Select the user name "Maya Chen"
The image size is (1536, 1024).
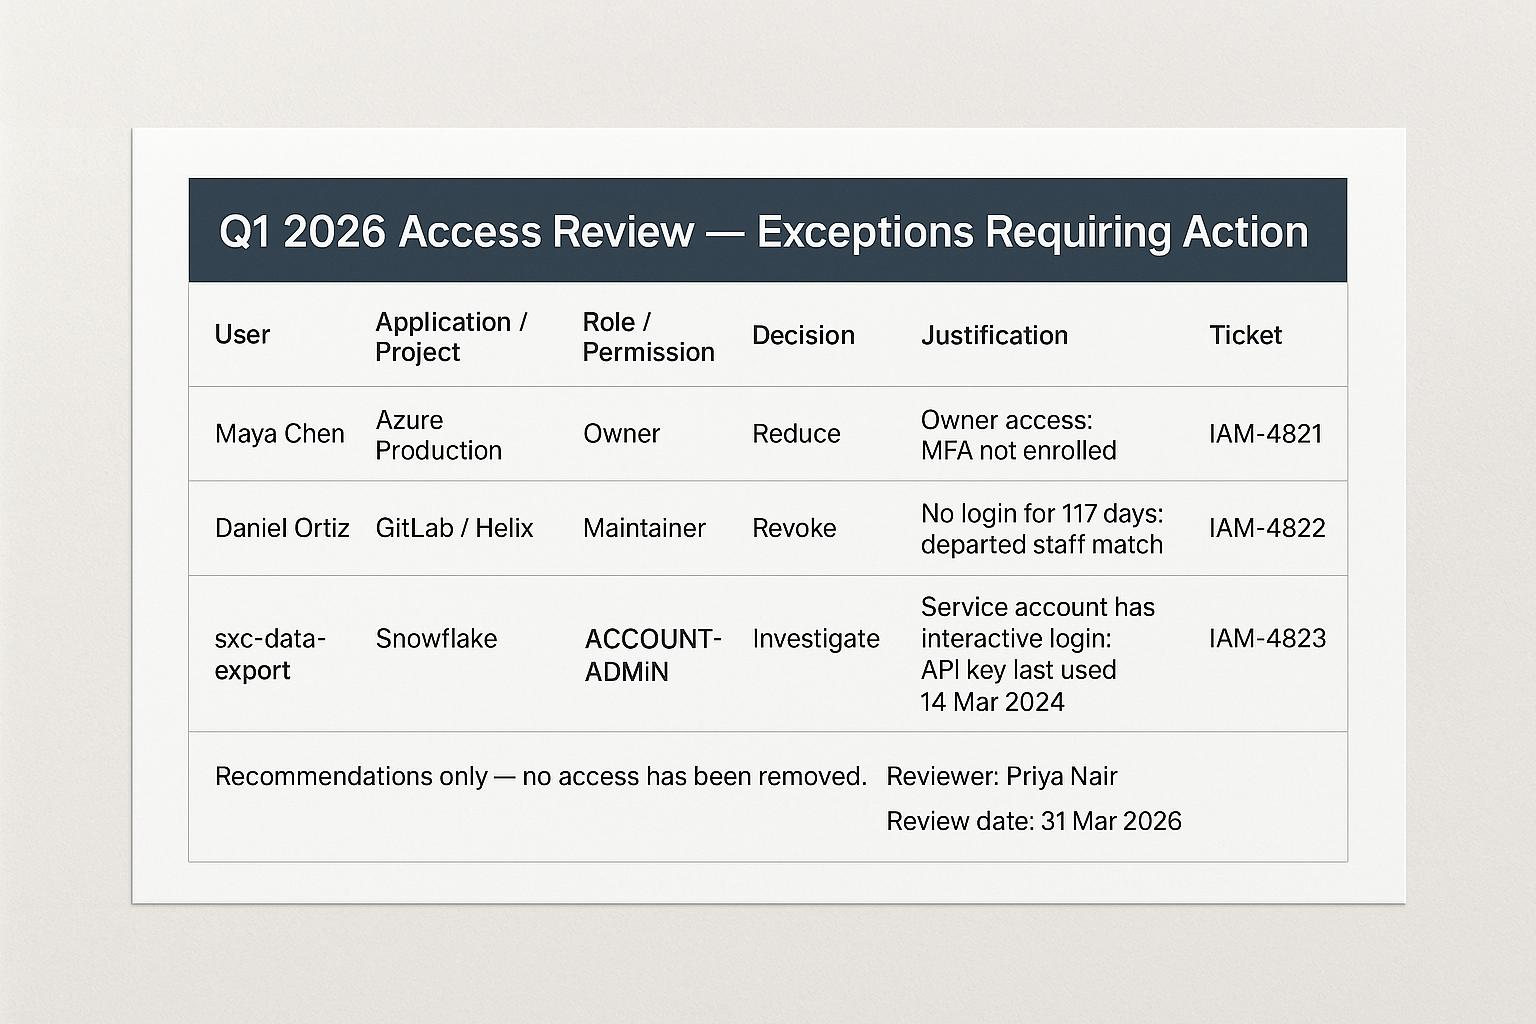279,434
